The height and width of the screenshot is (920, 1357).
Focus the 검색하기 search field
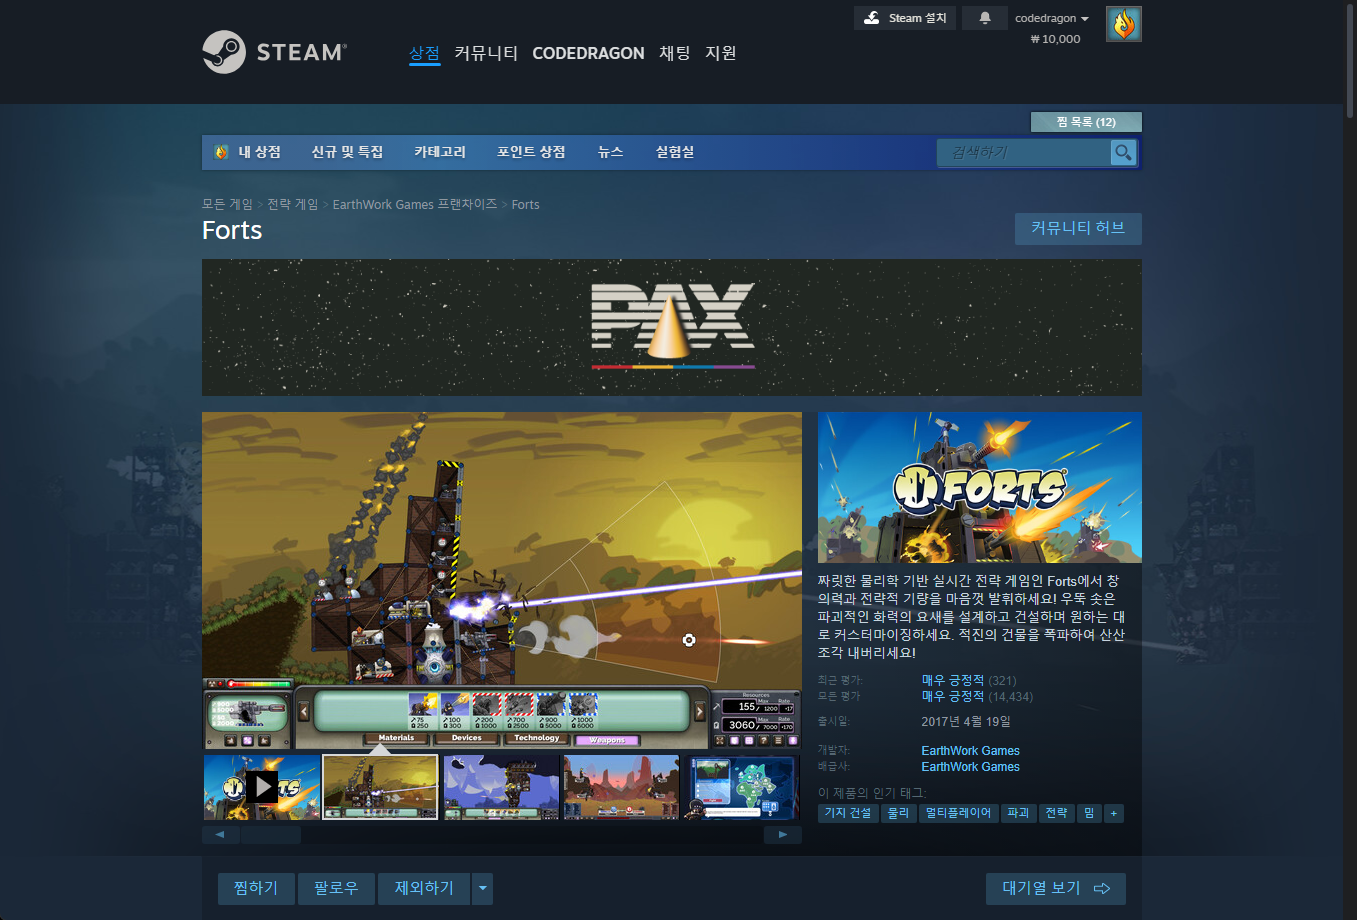(1024, 152)
